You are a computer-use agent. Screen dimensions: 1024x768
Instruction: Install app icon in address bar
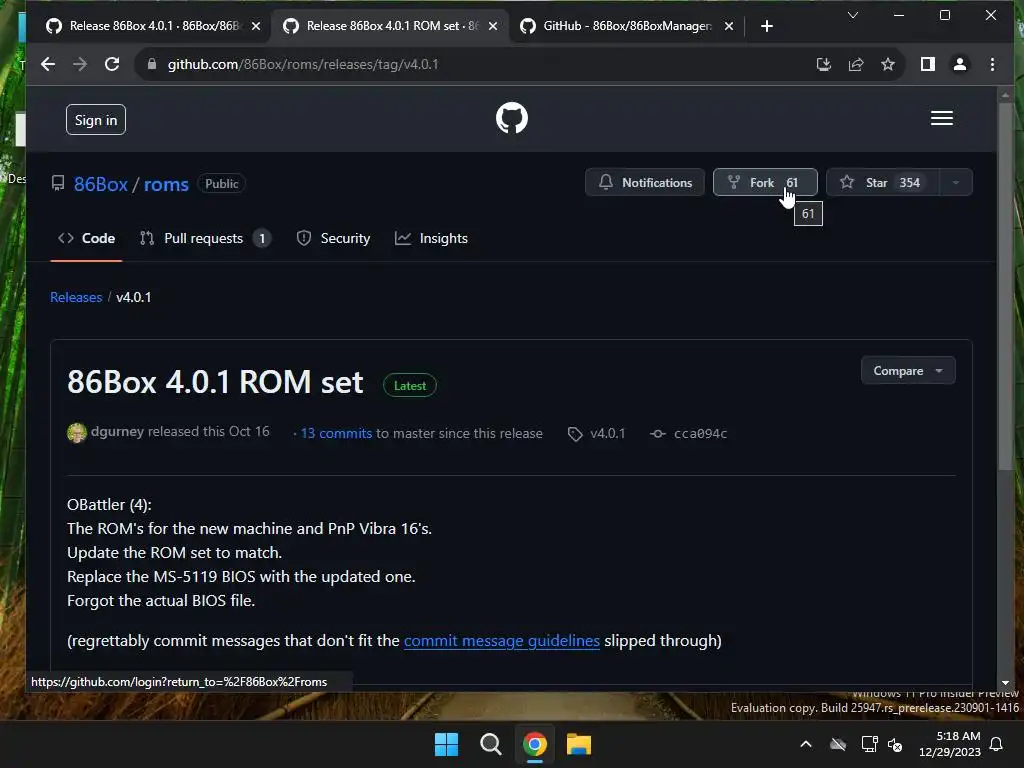click(x=824, y=64)
